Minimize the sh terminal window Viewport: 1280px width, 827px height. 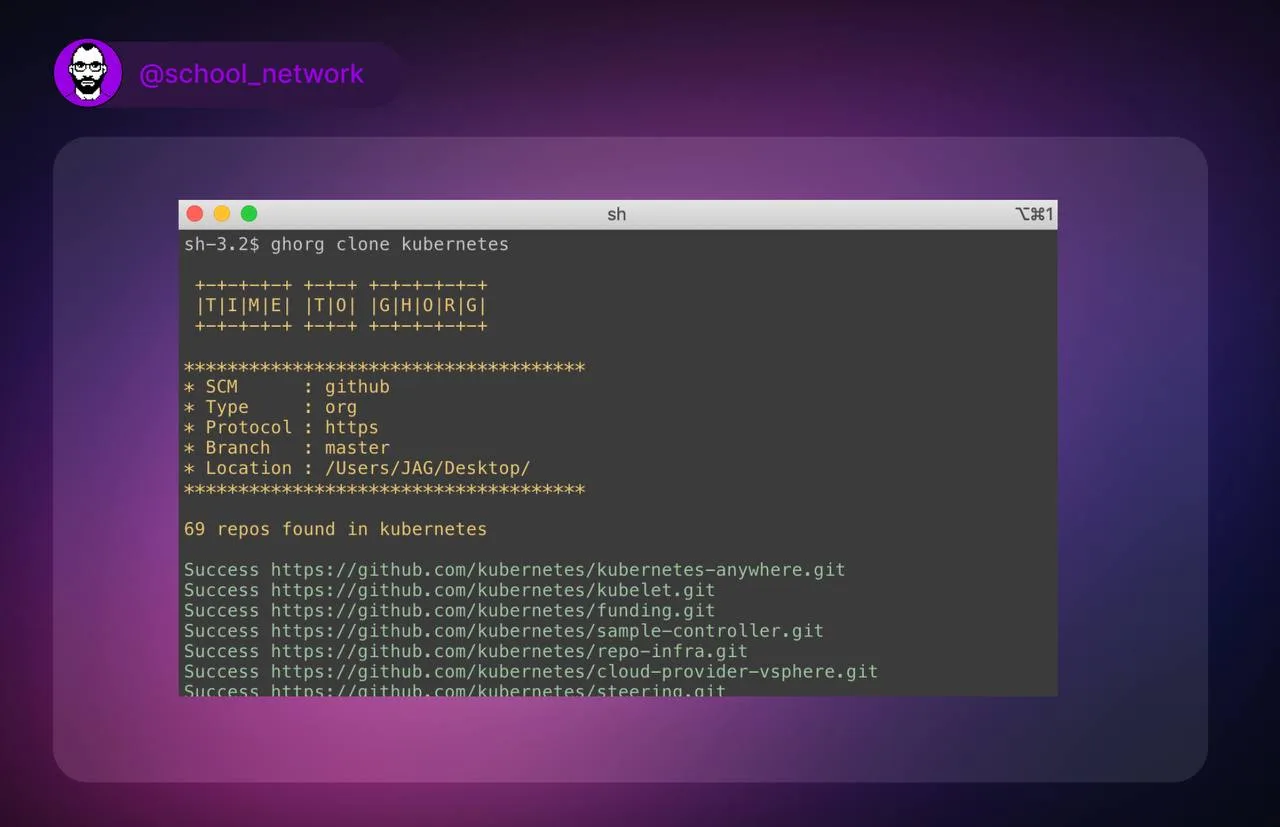click(222, 214)
